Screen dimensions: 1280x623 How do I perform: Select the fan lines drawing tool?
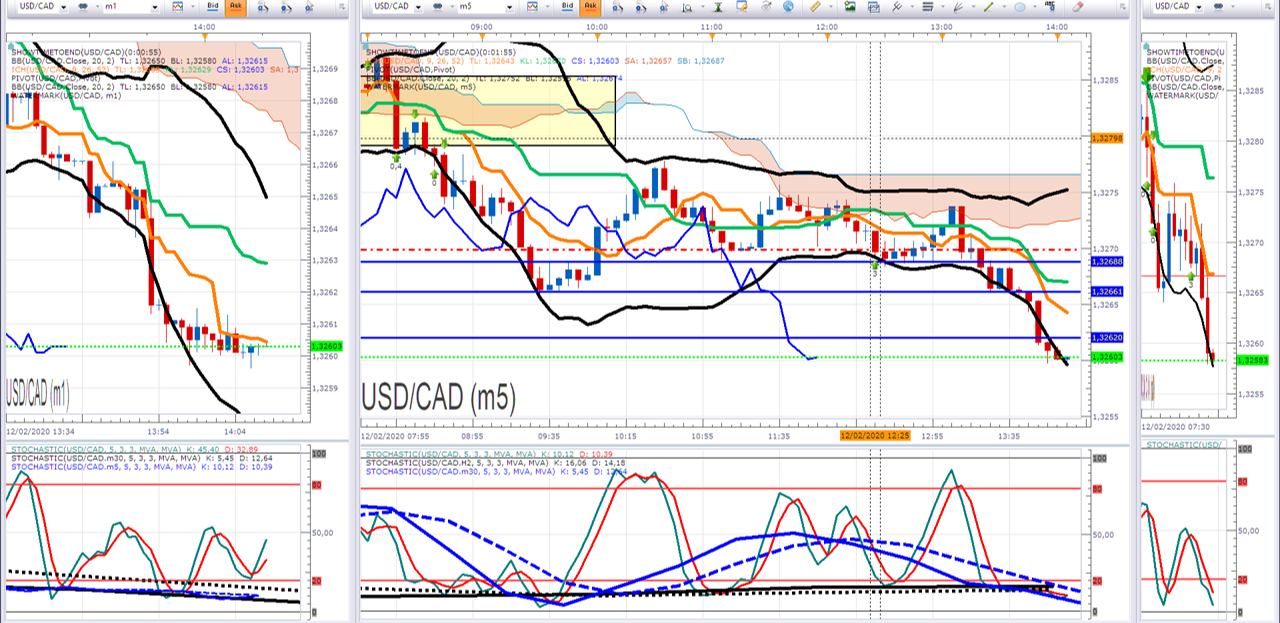(957, 7)
